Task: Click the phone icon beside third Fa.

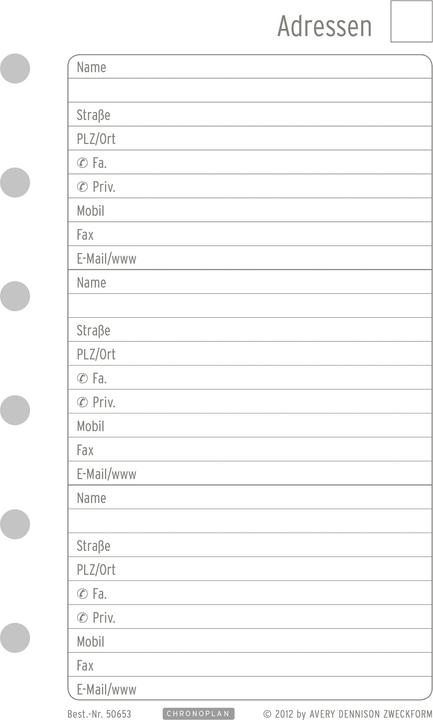Action: [x=82, y=594]
